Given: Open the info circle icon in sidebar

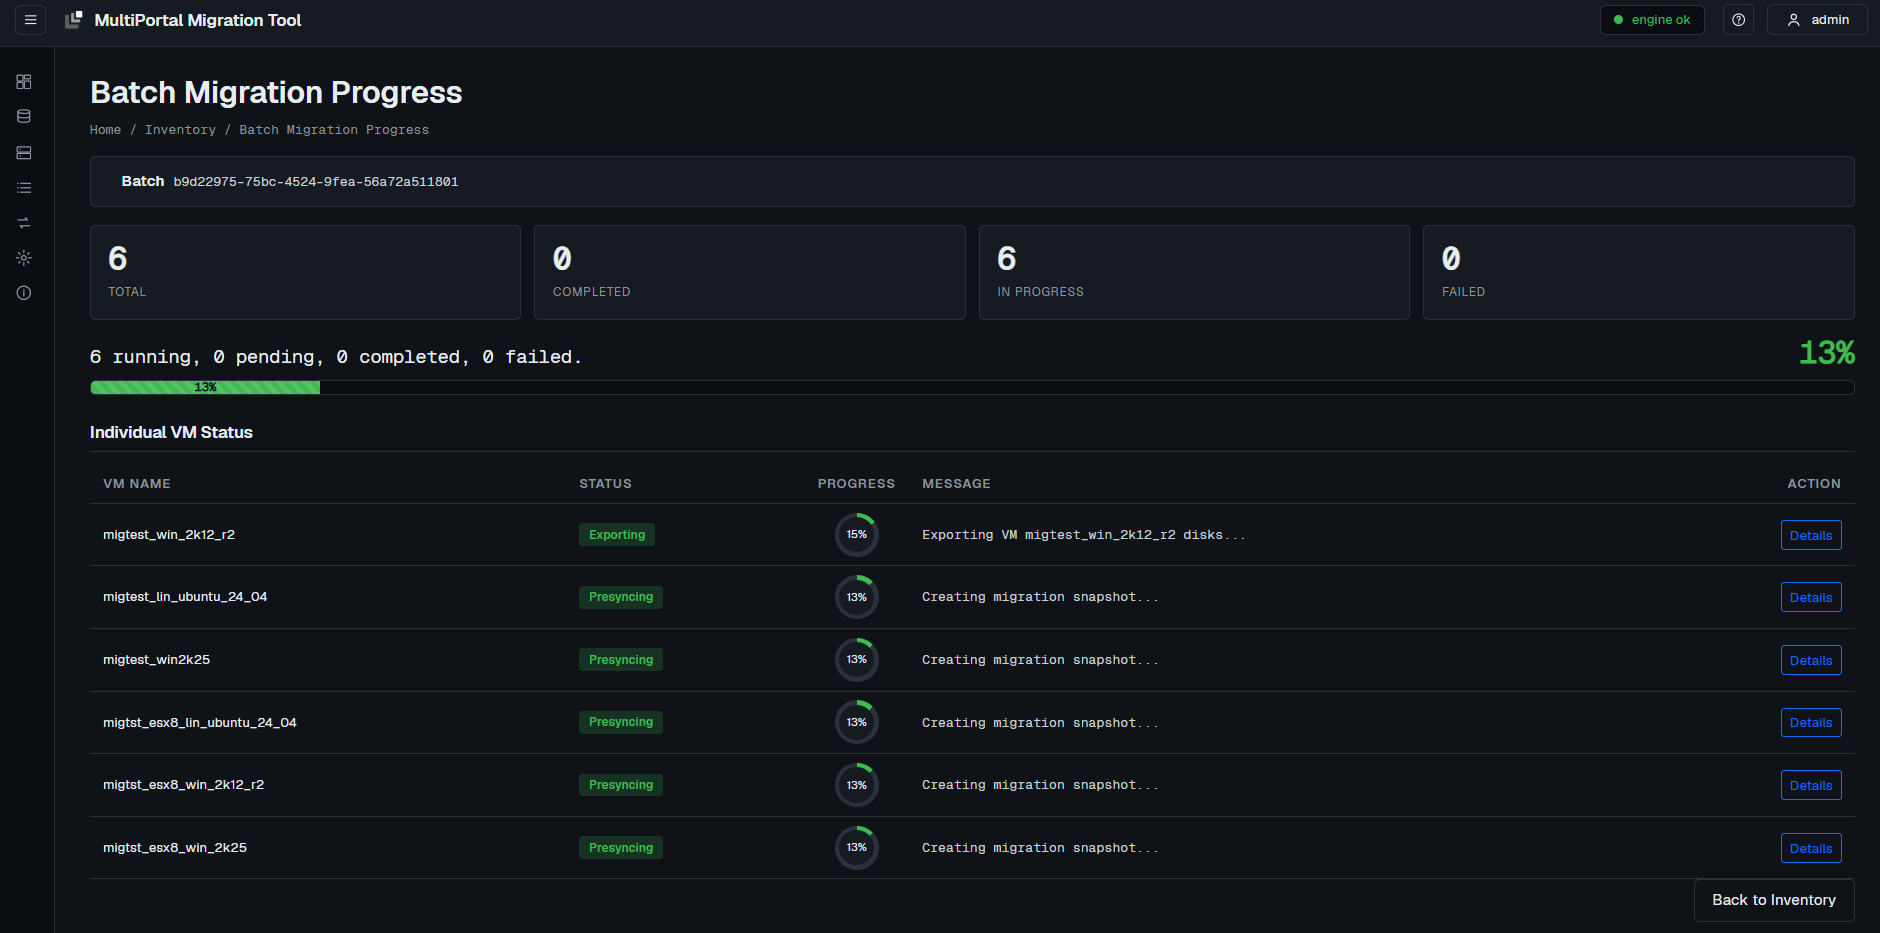Looking at the screenshot, I should (24, 293).
